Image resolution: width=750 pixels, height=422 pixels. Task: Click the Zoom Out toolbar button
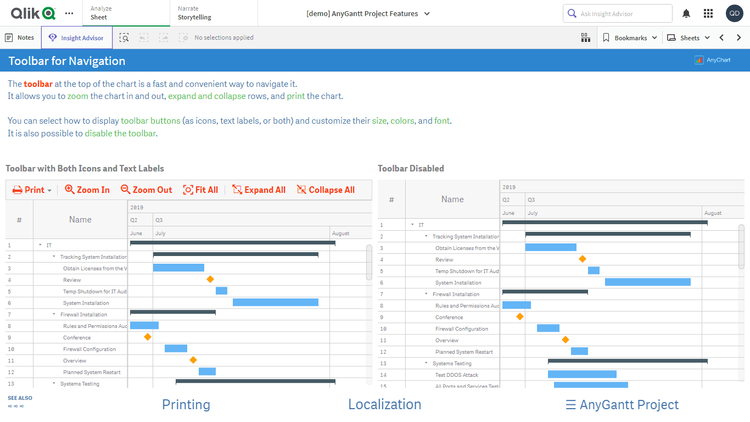click(146, 190)
